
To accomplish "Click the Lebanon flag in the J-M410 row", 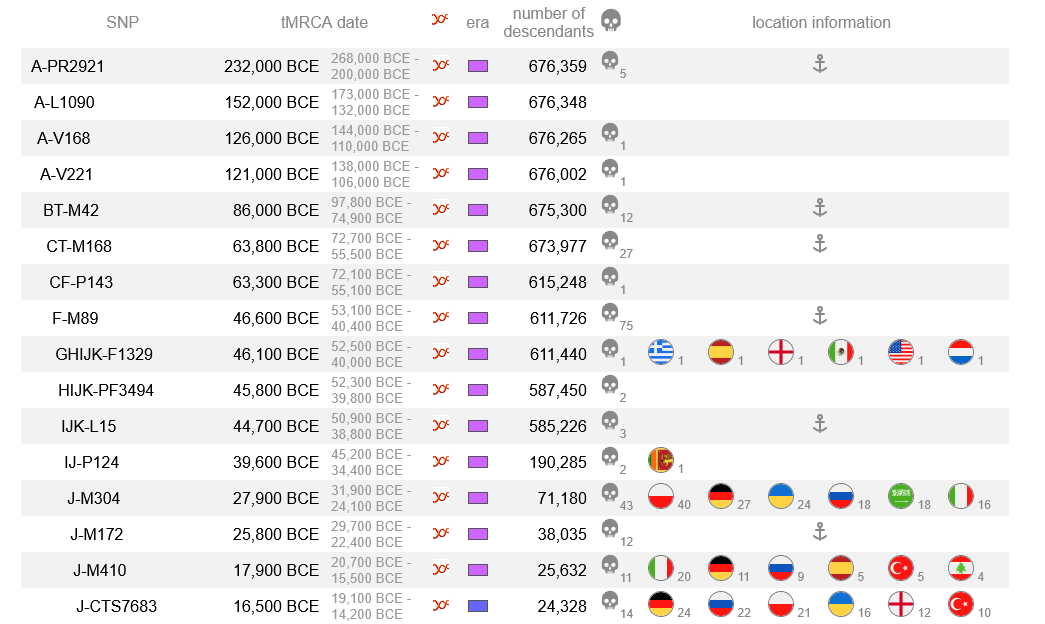I will coord(961,569).
